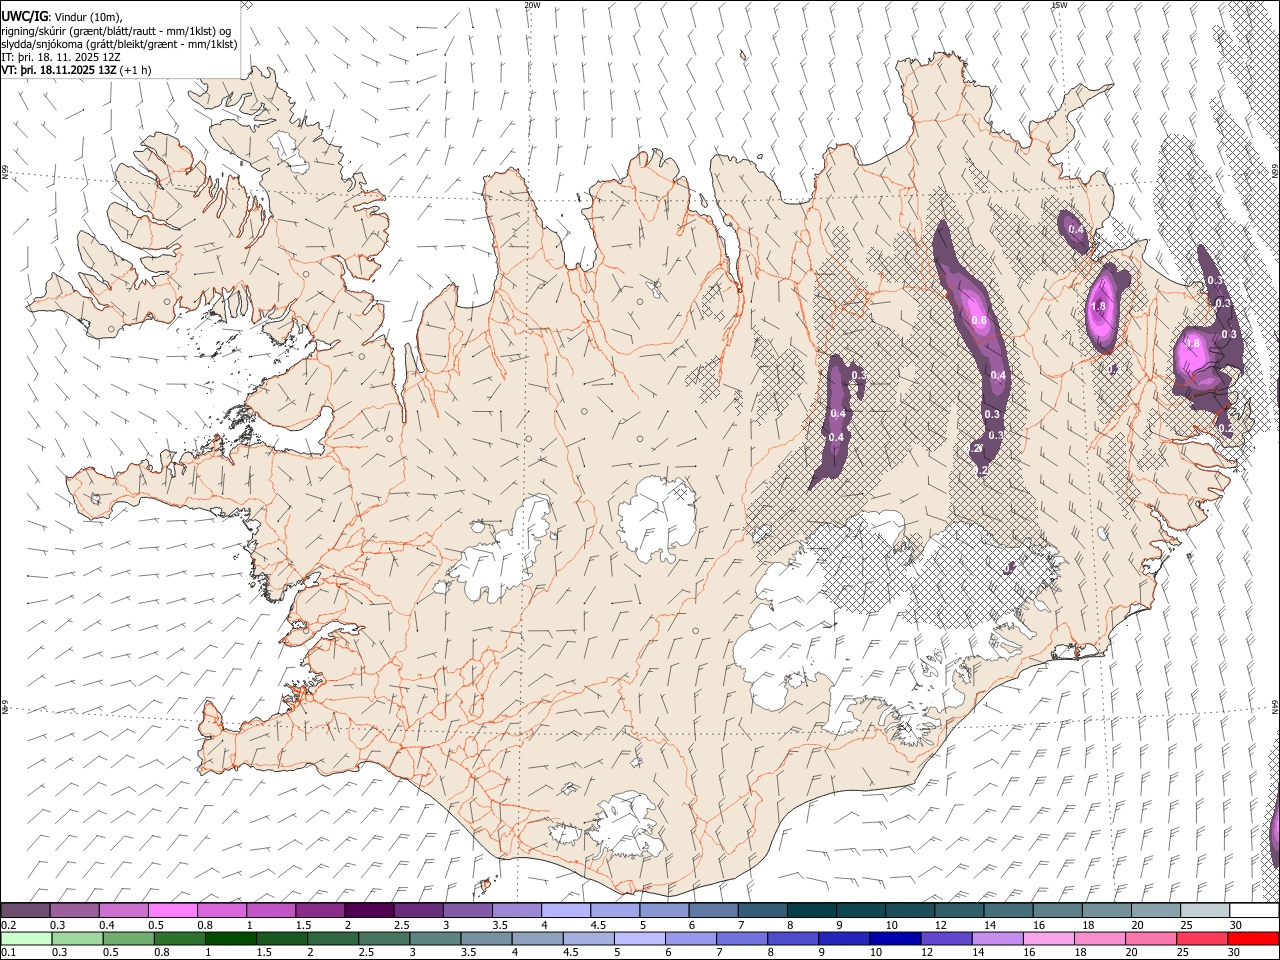This screenshot has width=1280, height=960.
Task: Click the 20W longitude label at top
Action: point(532,5)
